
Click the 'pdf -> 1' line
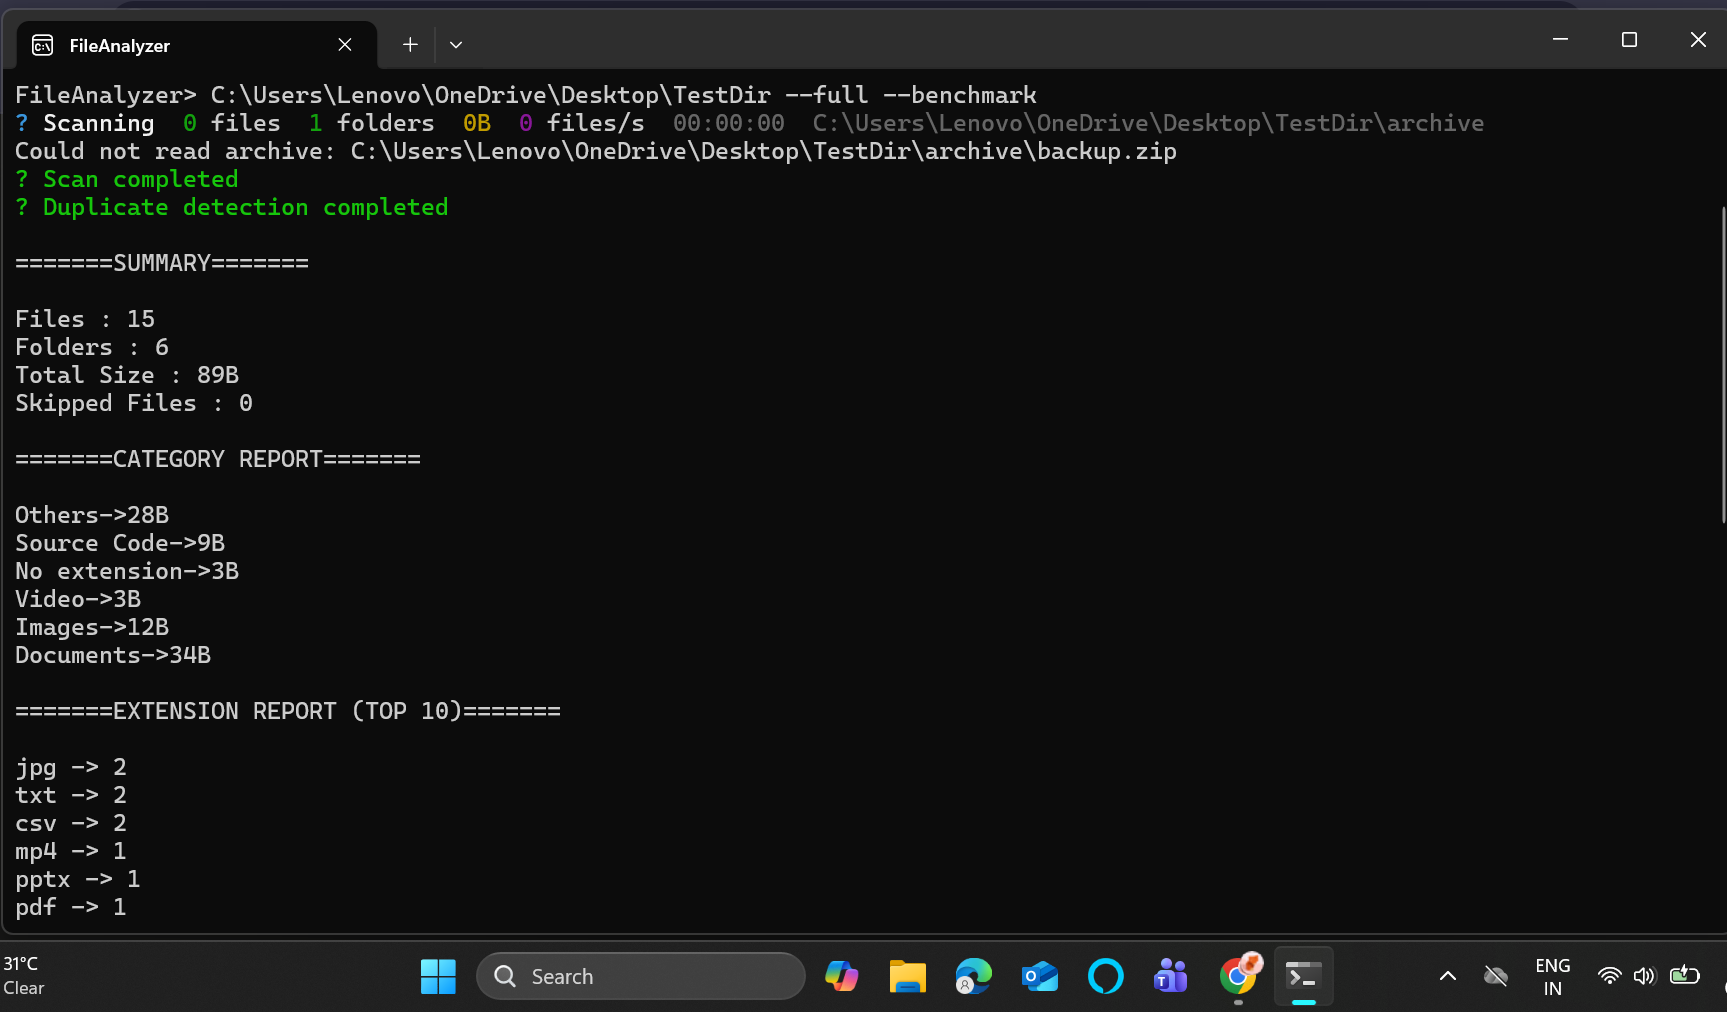pyautogui.click(x=71, y=907)
